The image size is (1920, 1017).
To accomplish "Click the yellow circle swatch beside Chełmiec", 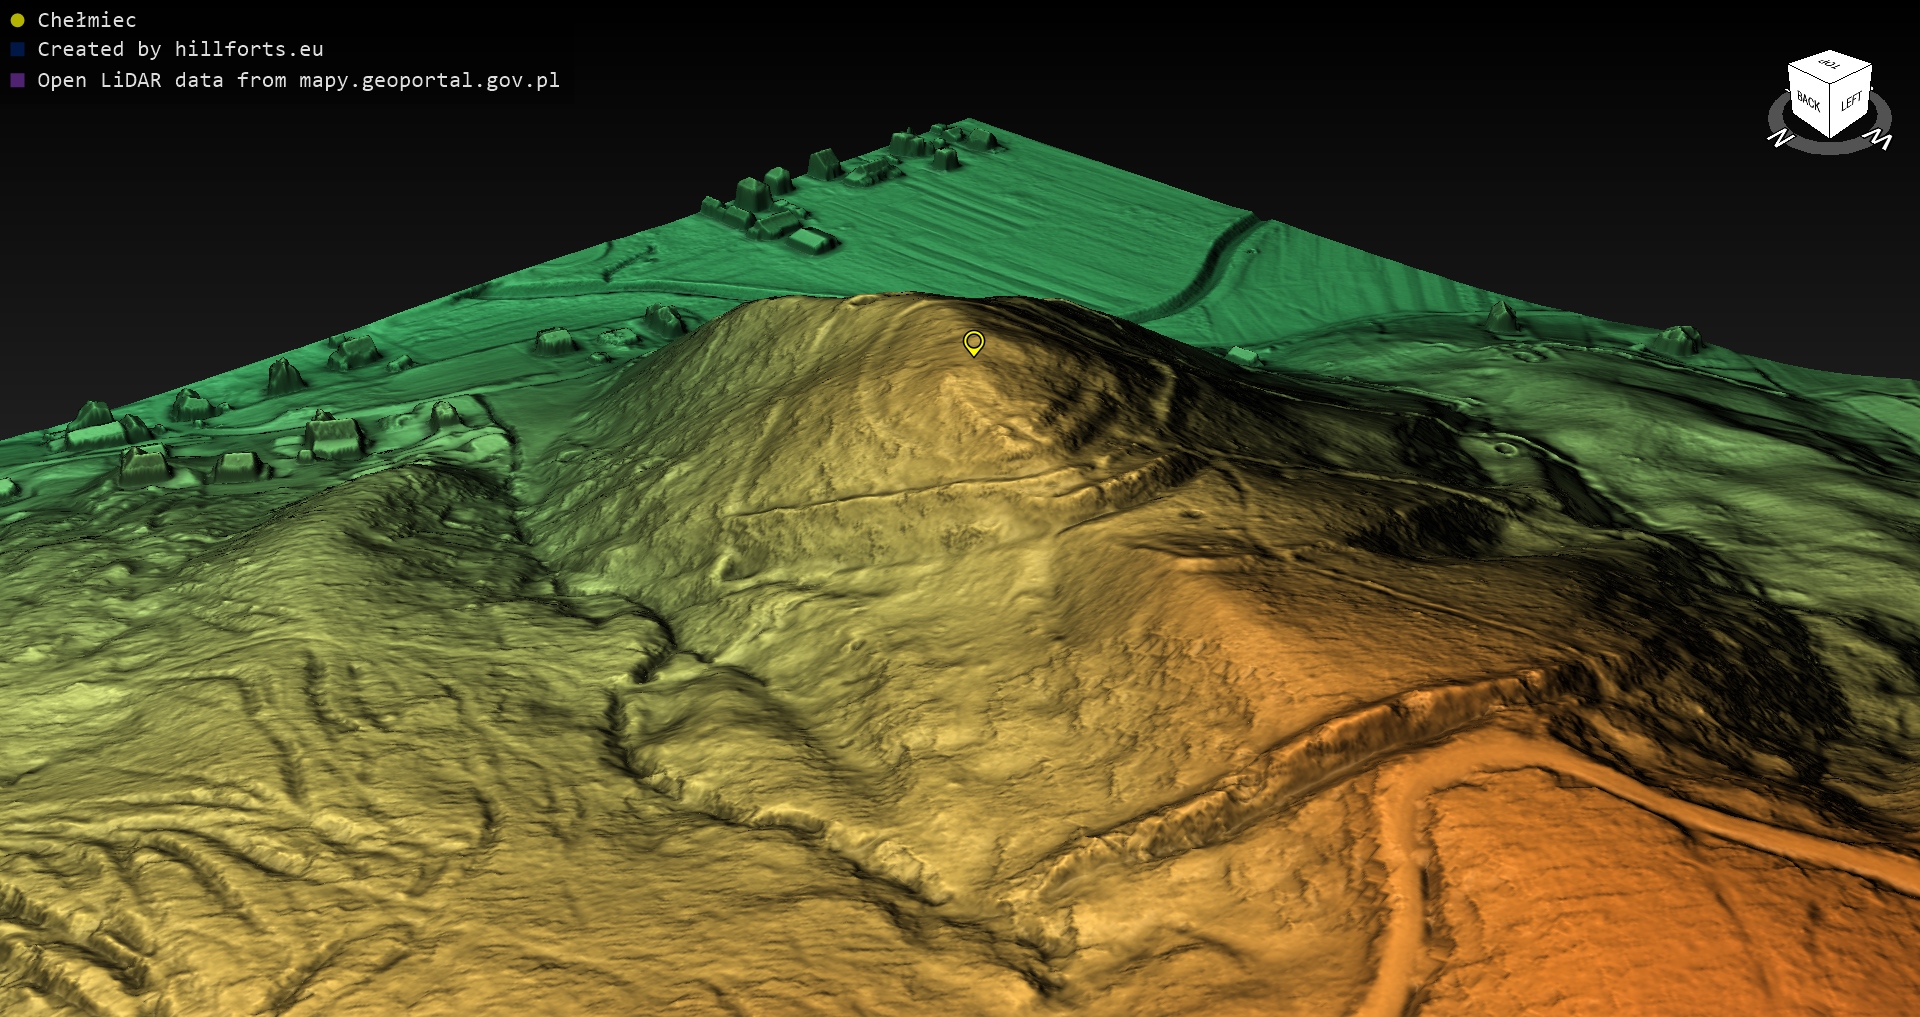I will 17,20.
